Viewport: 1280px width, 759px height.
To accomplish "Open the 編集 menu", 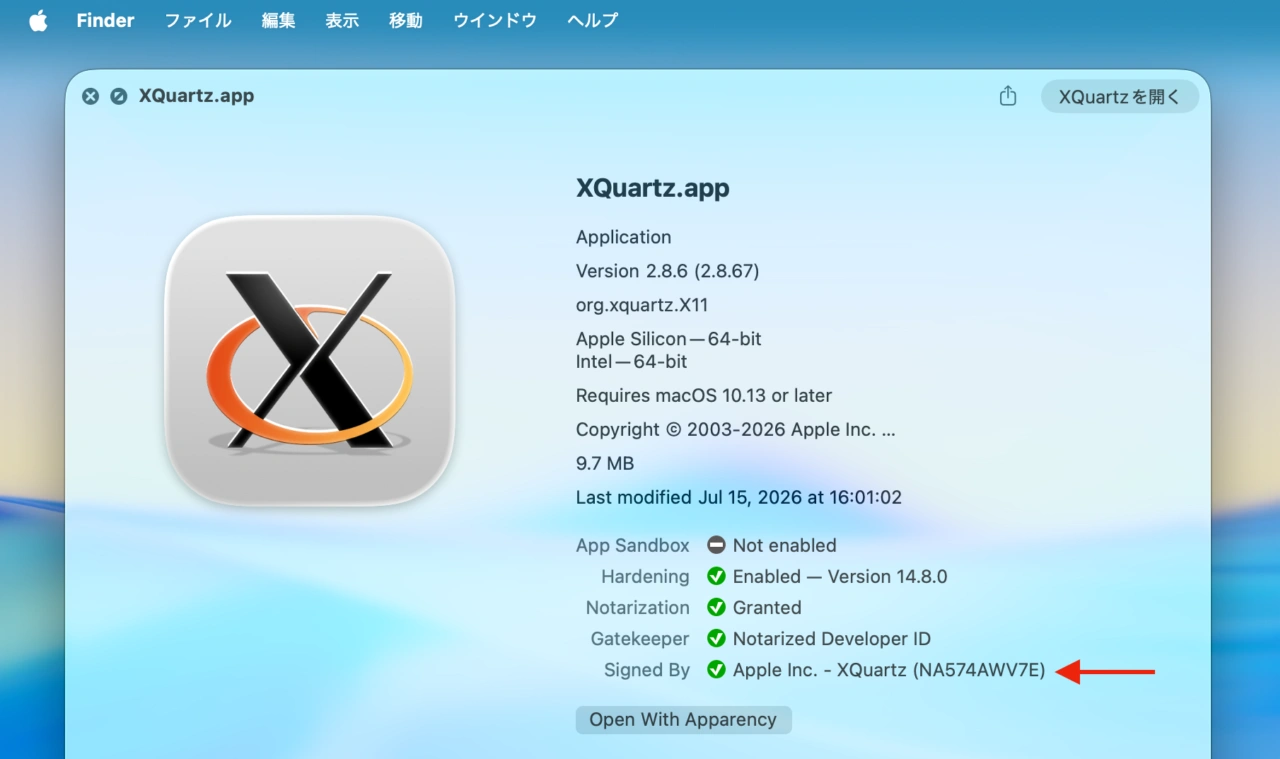I will (278, 20).
